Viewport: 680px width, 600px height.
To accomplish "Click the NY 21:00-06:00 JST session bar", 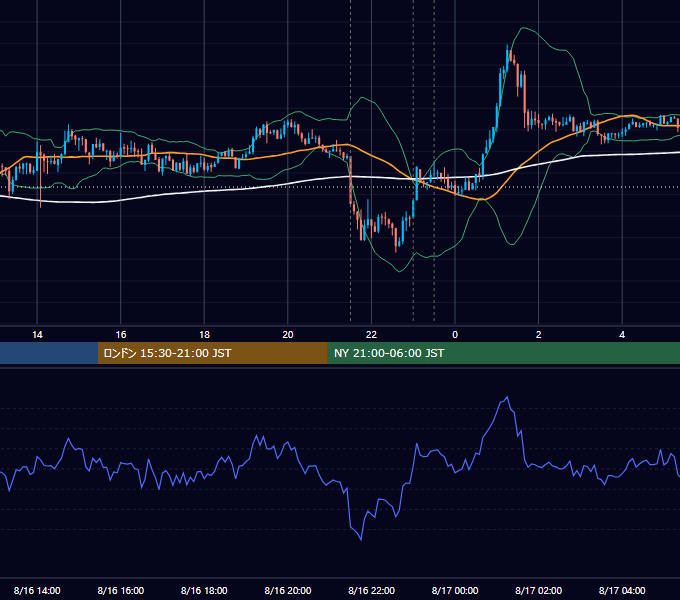I will [x=503, y=353].
